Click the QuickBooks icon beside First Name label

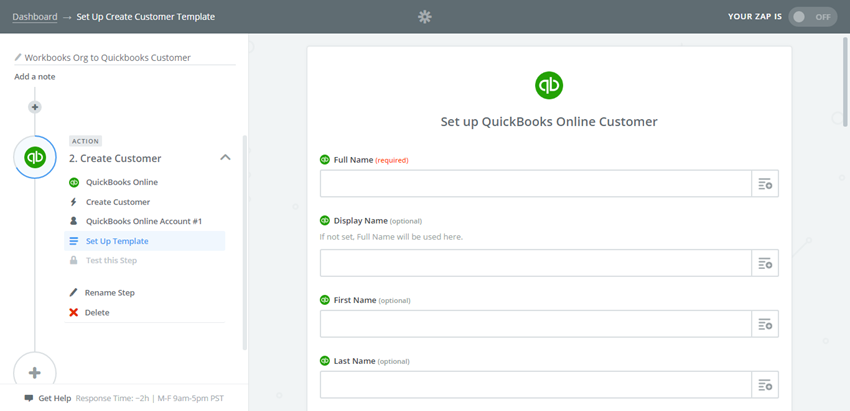[325, 300]
